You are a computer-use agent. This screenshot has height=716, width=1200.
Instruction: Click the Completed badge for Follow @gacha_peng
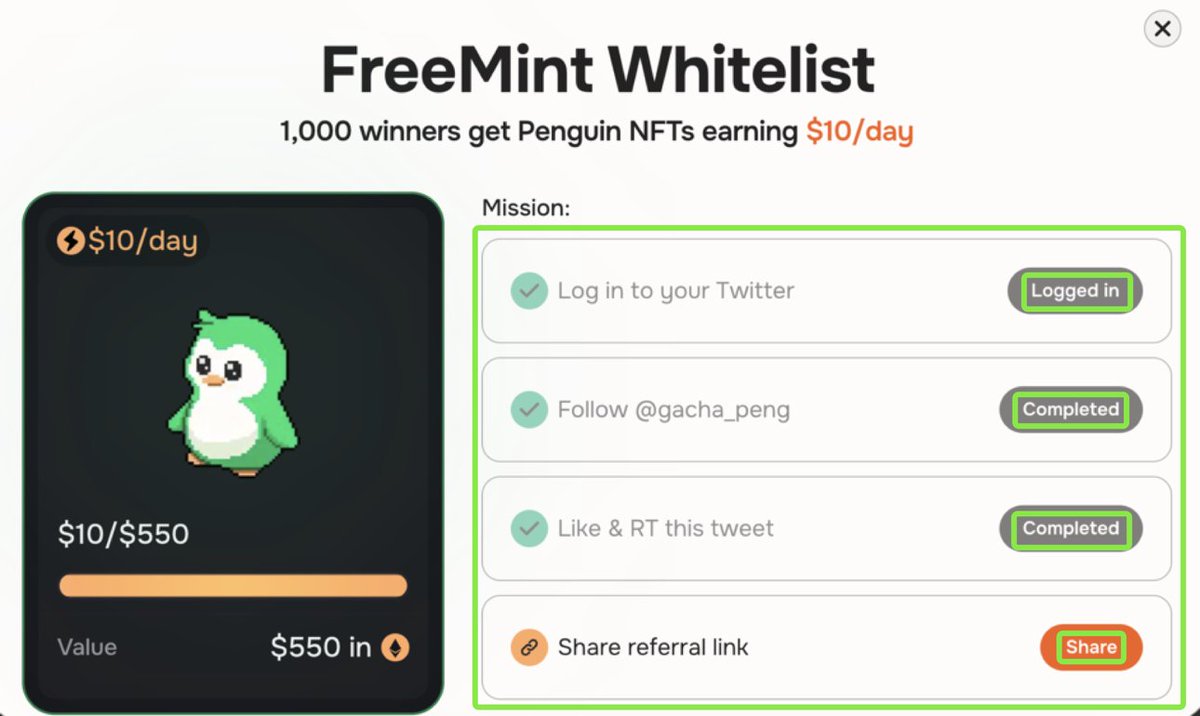point(1071,410)
